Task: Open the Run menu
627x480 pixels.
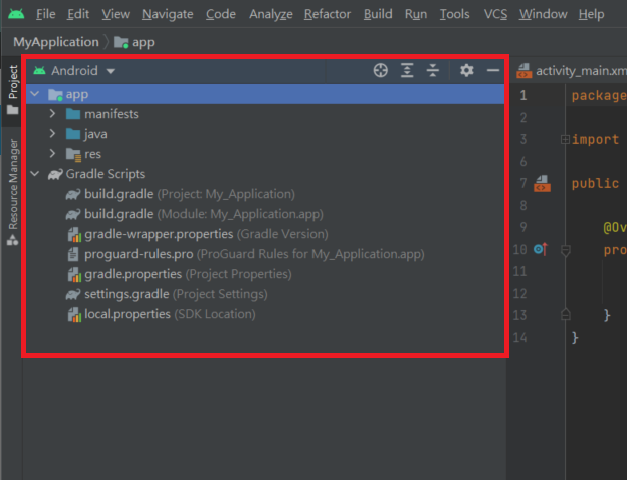Action: click(x=416, y=14)
